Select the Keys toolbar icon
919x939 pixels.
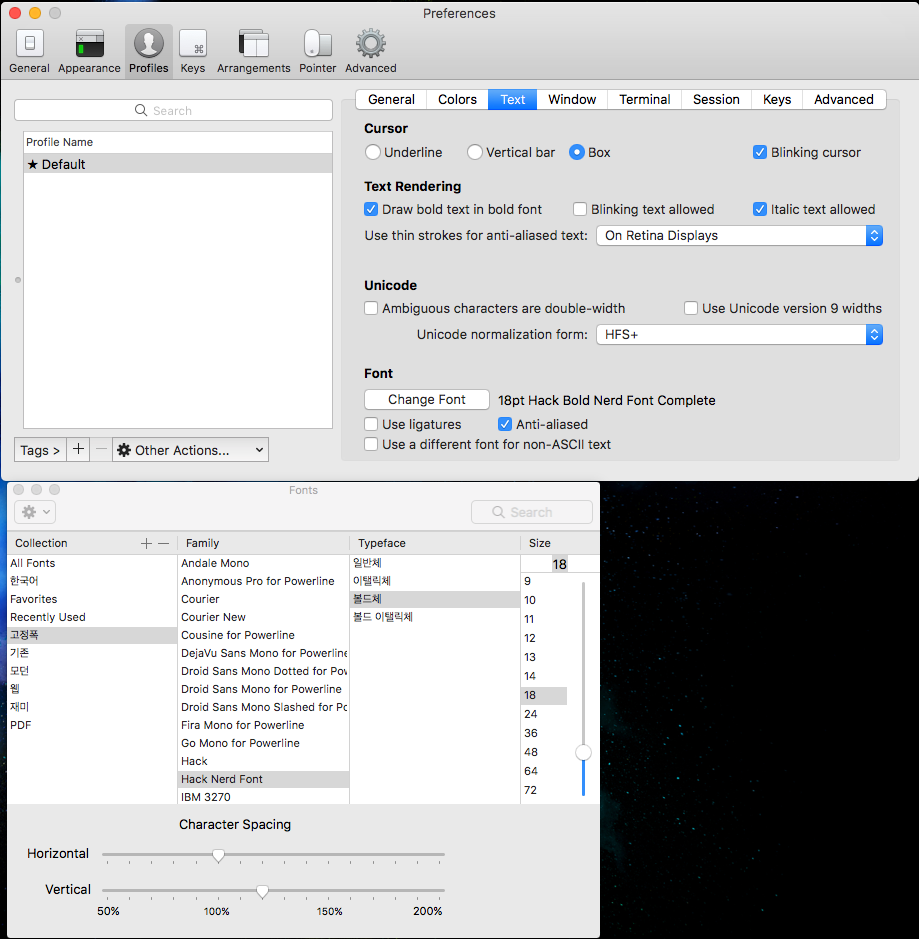click(x=193, y=45)
